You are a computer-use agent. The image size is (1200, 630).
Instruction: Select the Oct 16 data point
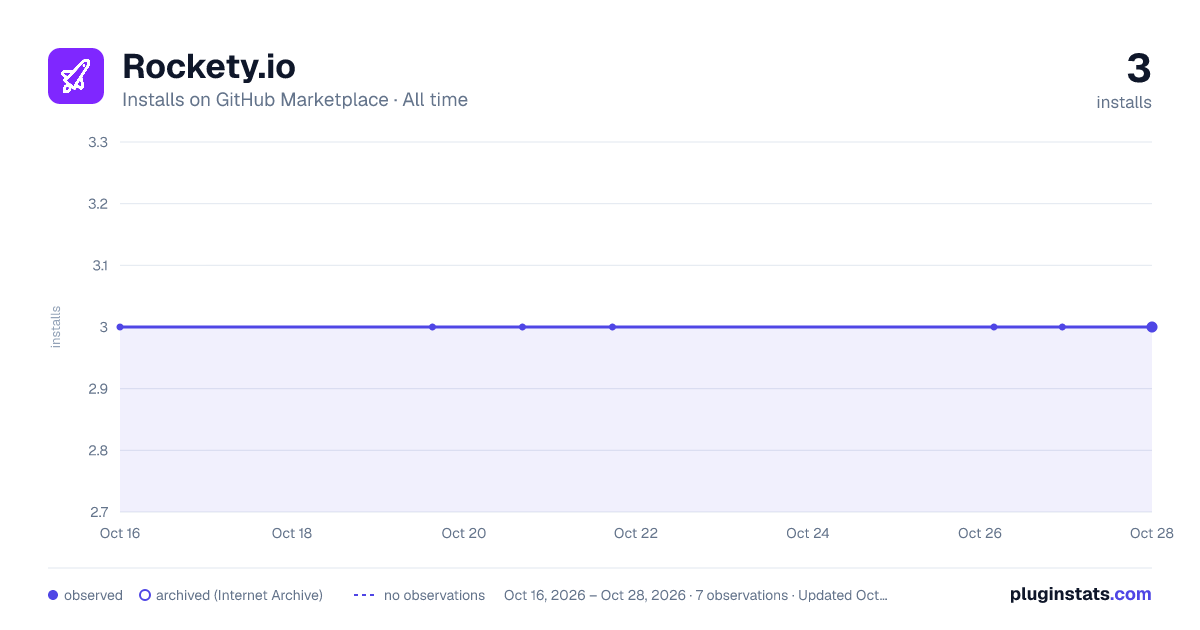120,327
